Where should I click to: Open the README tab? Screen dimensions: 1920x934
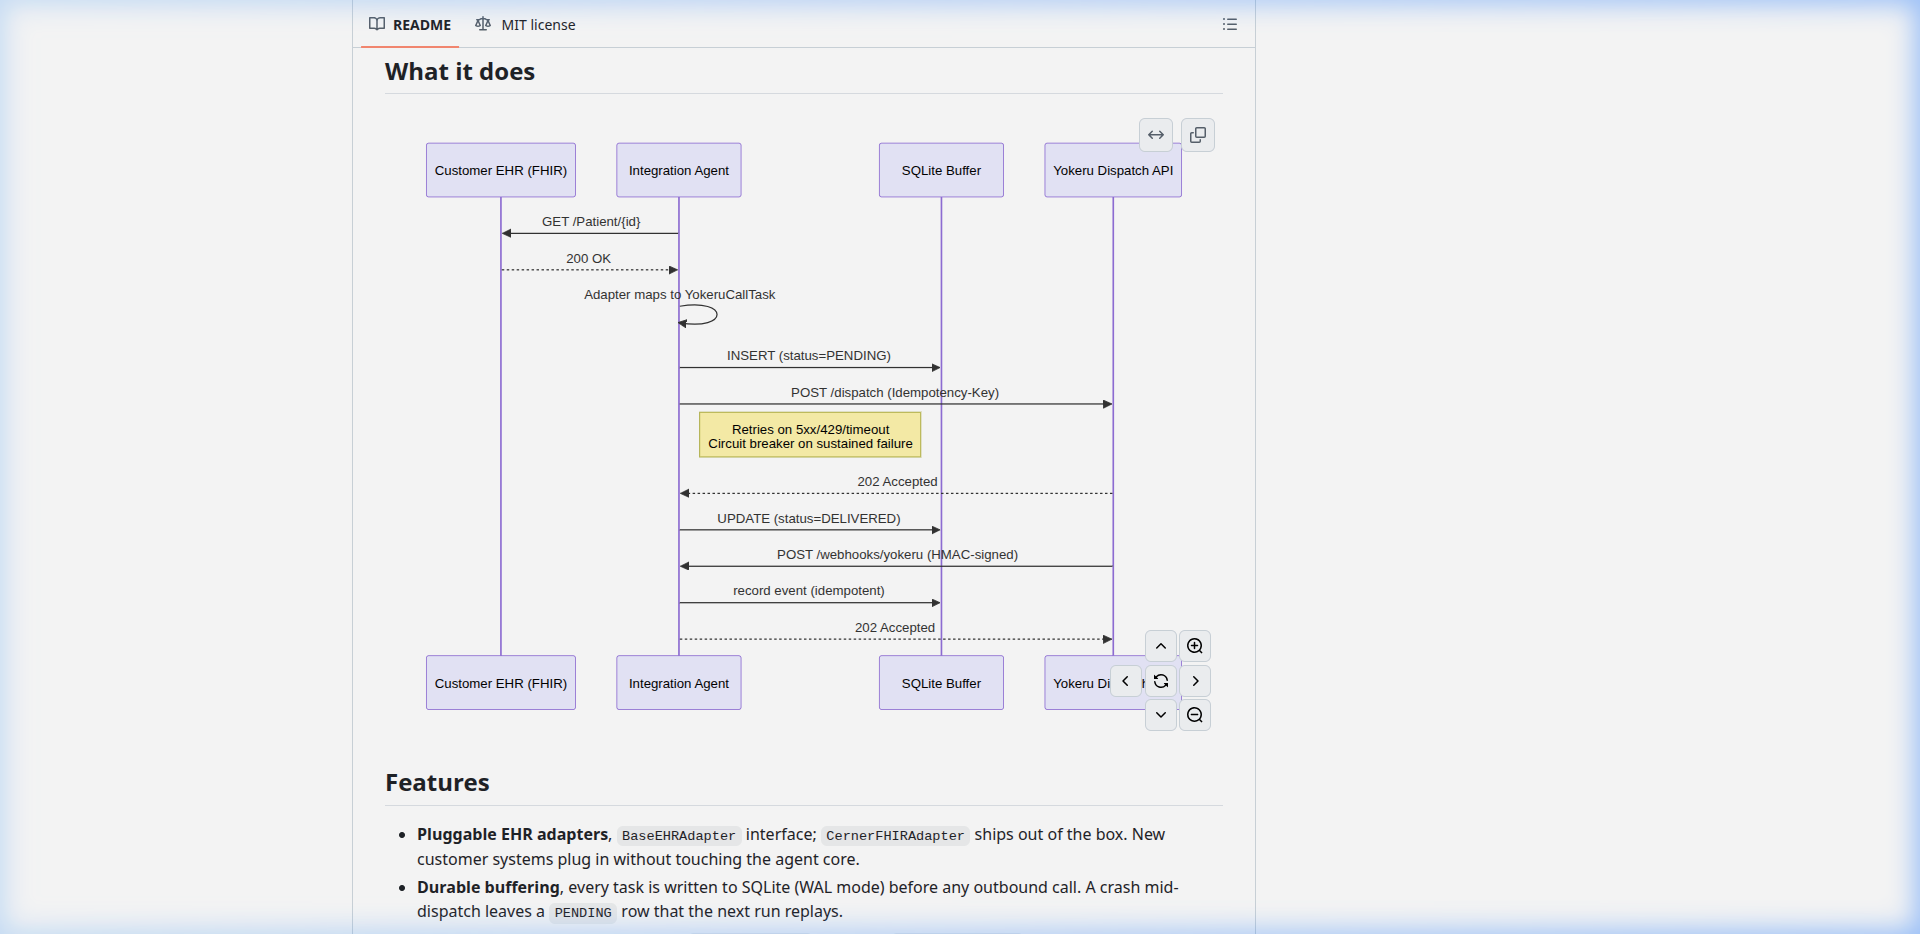click(410, 24)
